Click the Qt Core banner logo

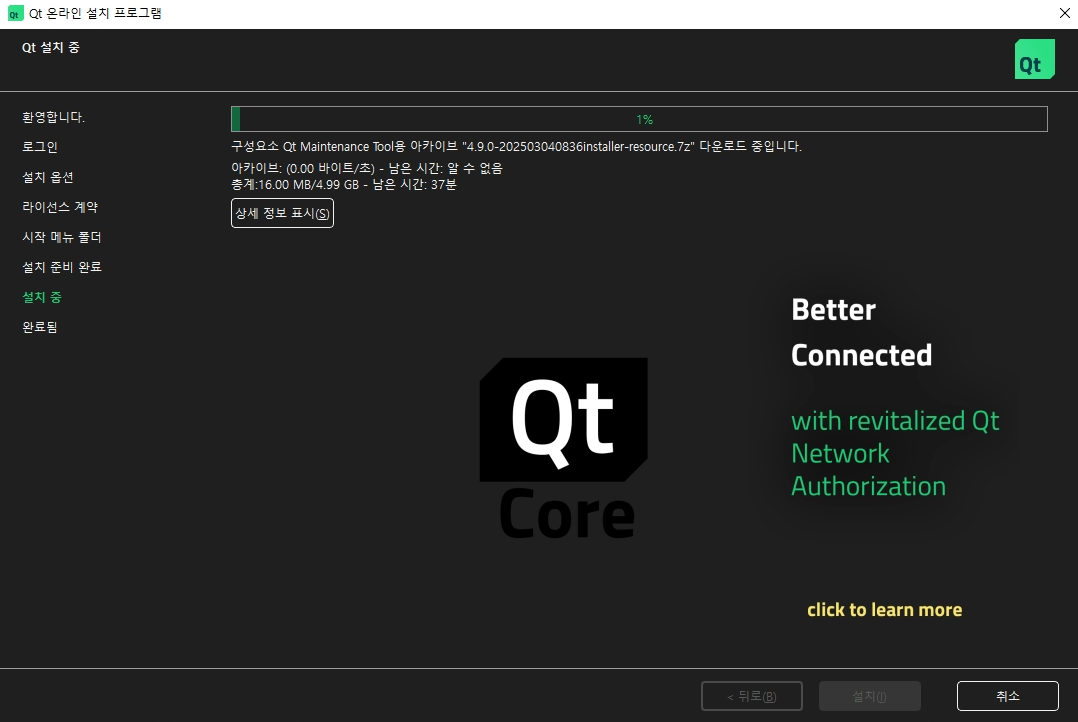coord(564,448)
